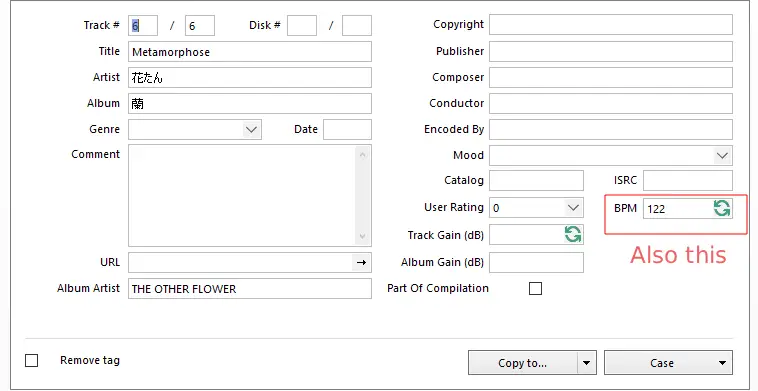This screenshot has width=758, height=391.
Task: Edit the Album Artist THE OTHER FLOWER
Action: click(250, 289)
